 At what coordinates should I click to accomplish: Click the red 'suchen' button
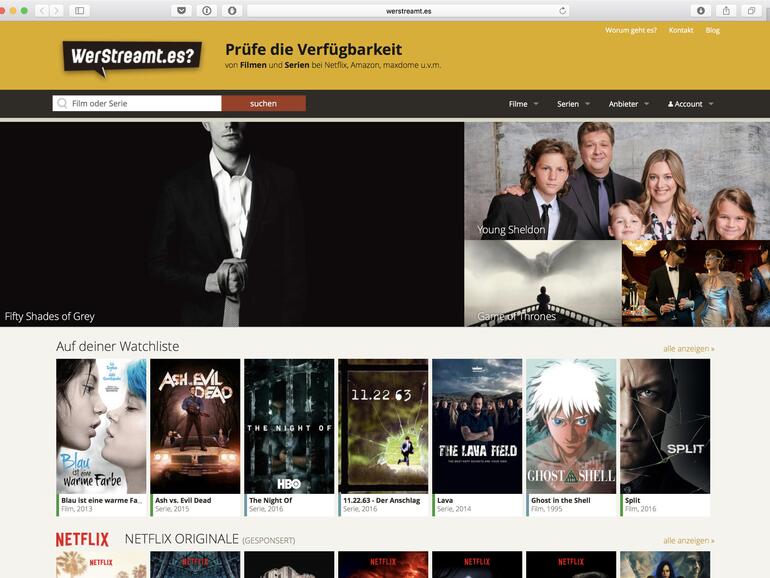click(x=264, y=103)
